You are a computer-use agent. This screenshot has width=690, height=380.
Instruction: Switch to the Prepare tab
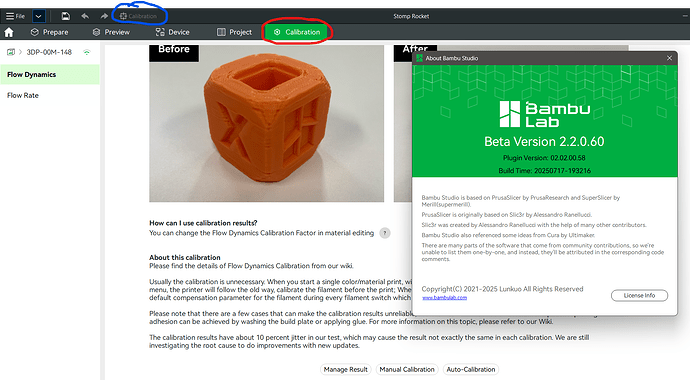(49, 32)
